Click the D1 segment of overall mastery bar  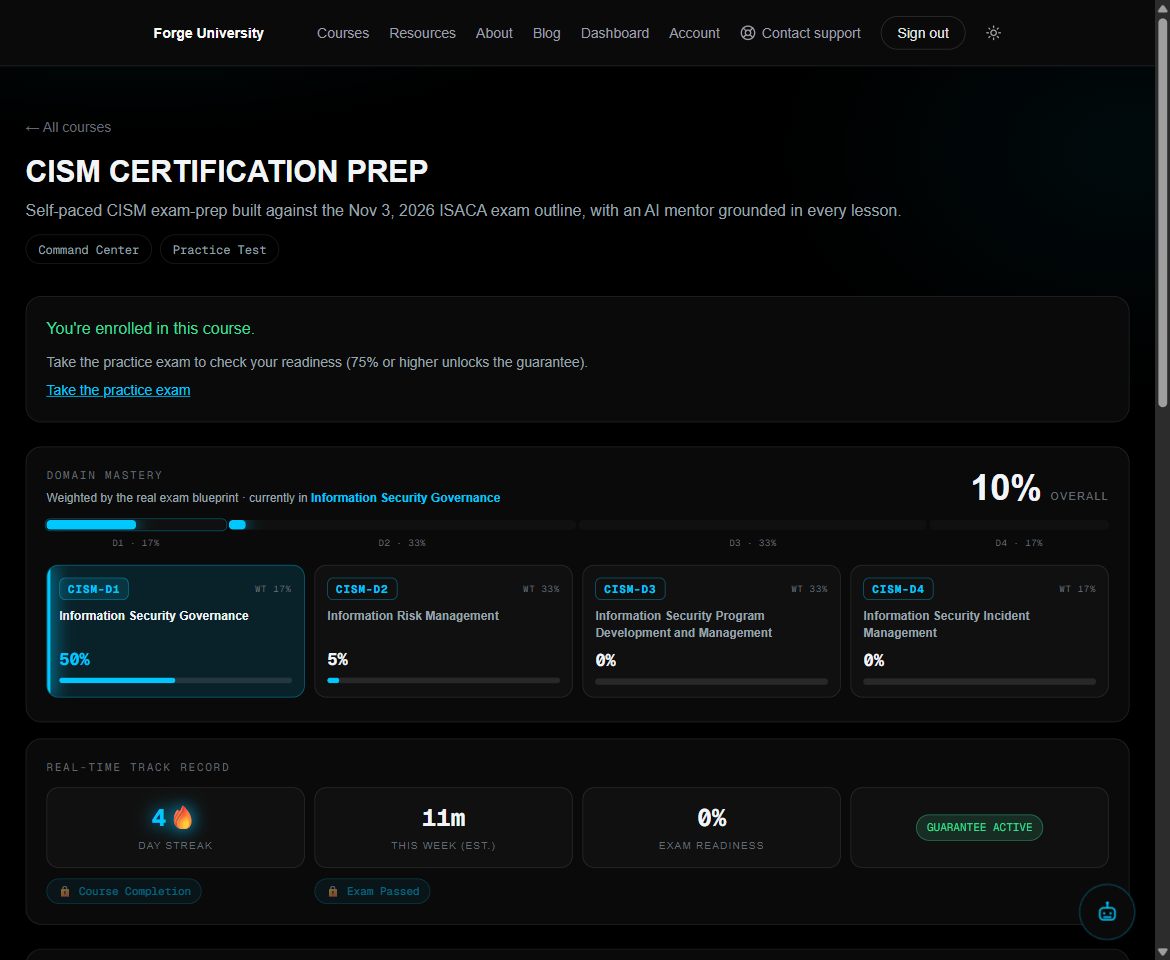click(136, 525)
